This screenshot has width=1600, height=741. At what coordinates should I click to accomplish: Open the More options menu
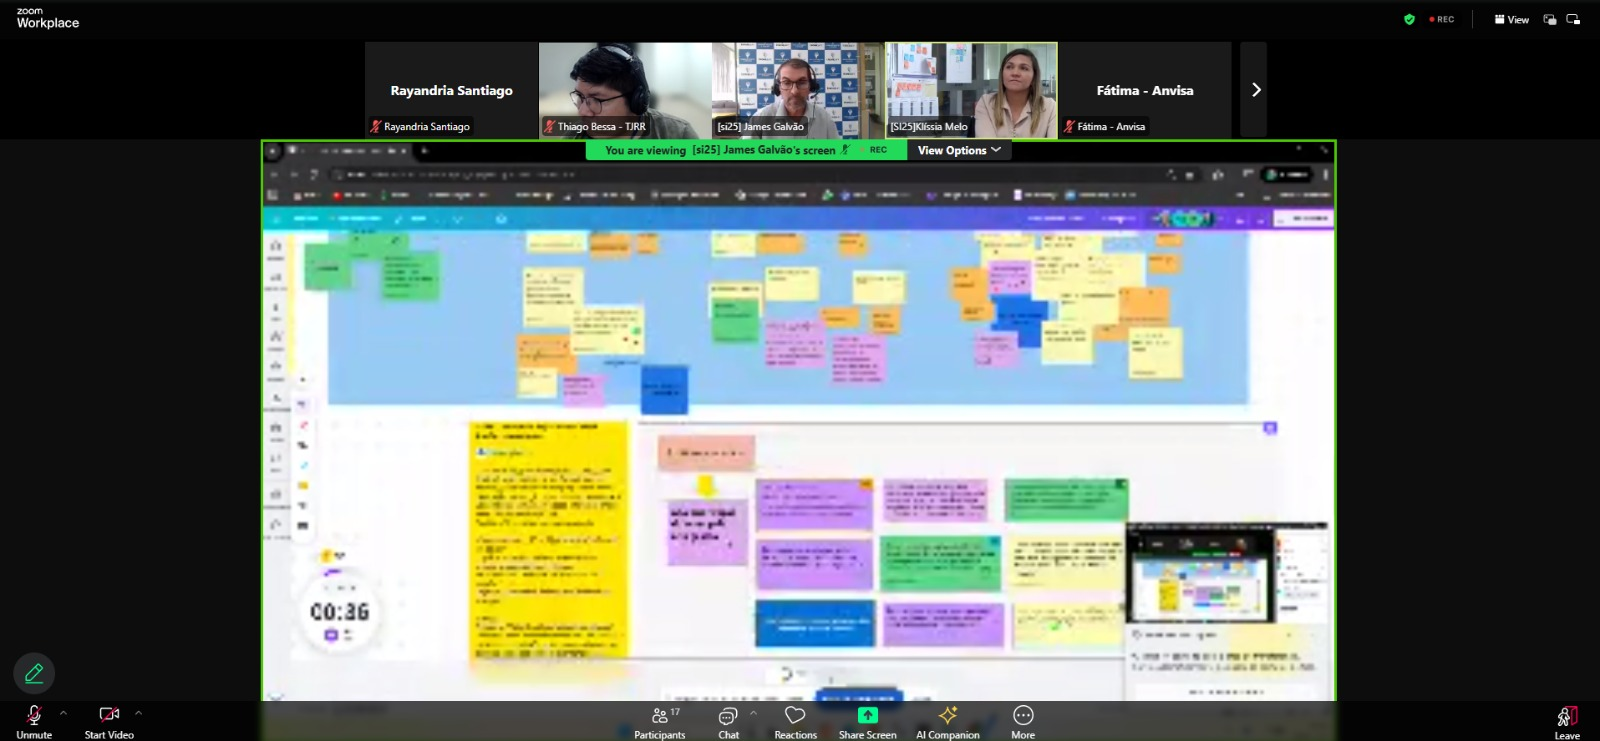1022,720
